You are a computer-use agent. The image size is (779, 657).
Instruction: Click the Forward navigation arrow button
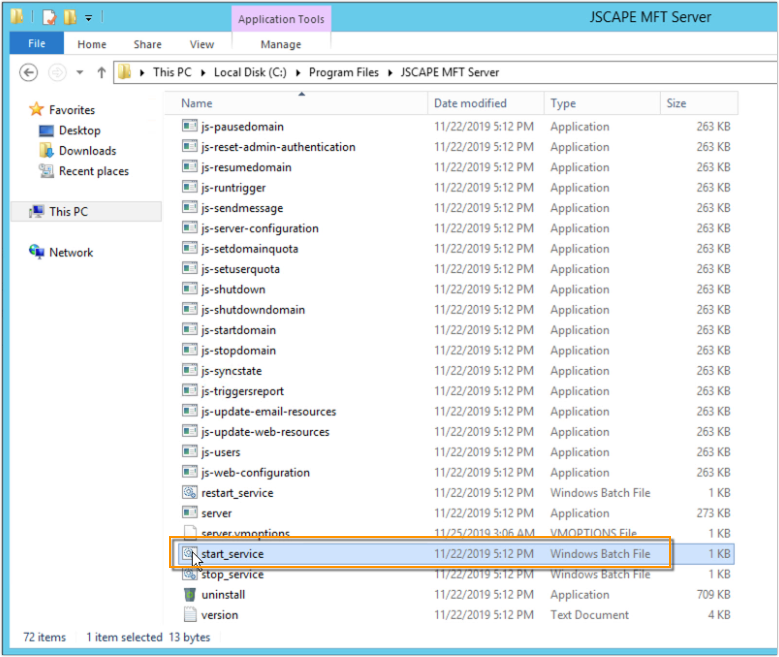(57, 73)
